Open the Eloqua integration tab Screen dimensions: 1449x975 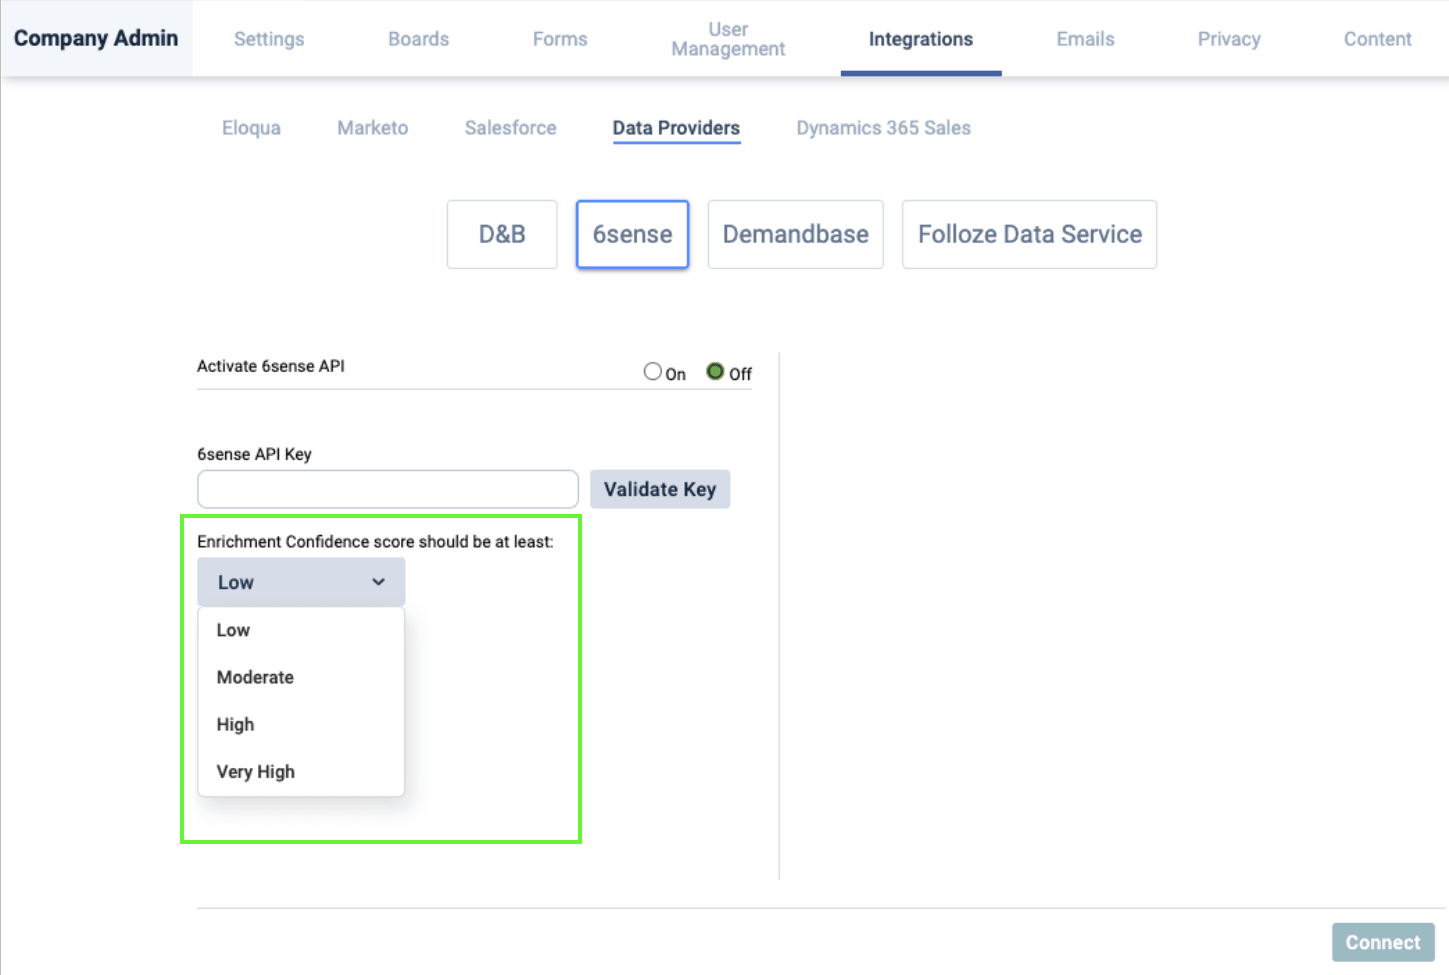pyautogui.click(x=251, y=128)
